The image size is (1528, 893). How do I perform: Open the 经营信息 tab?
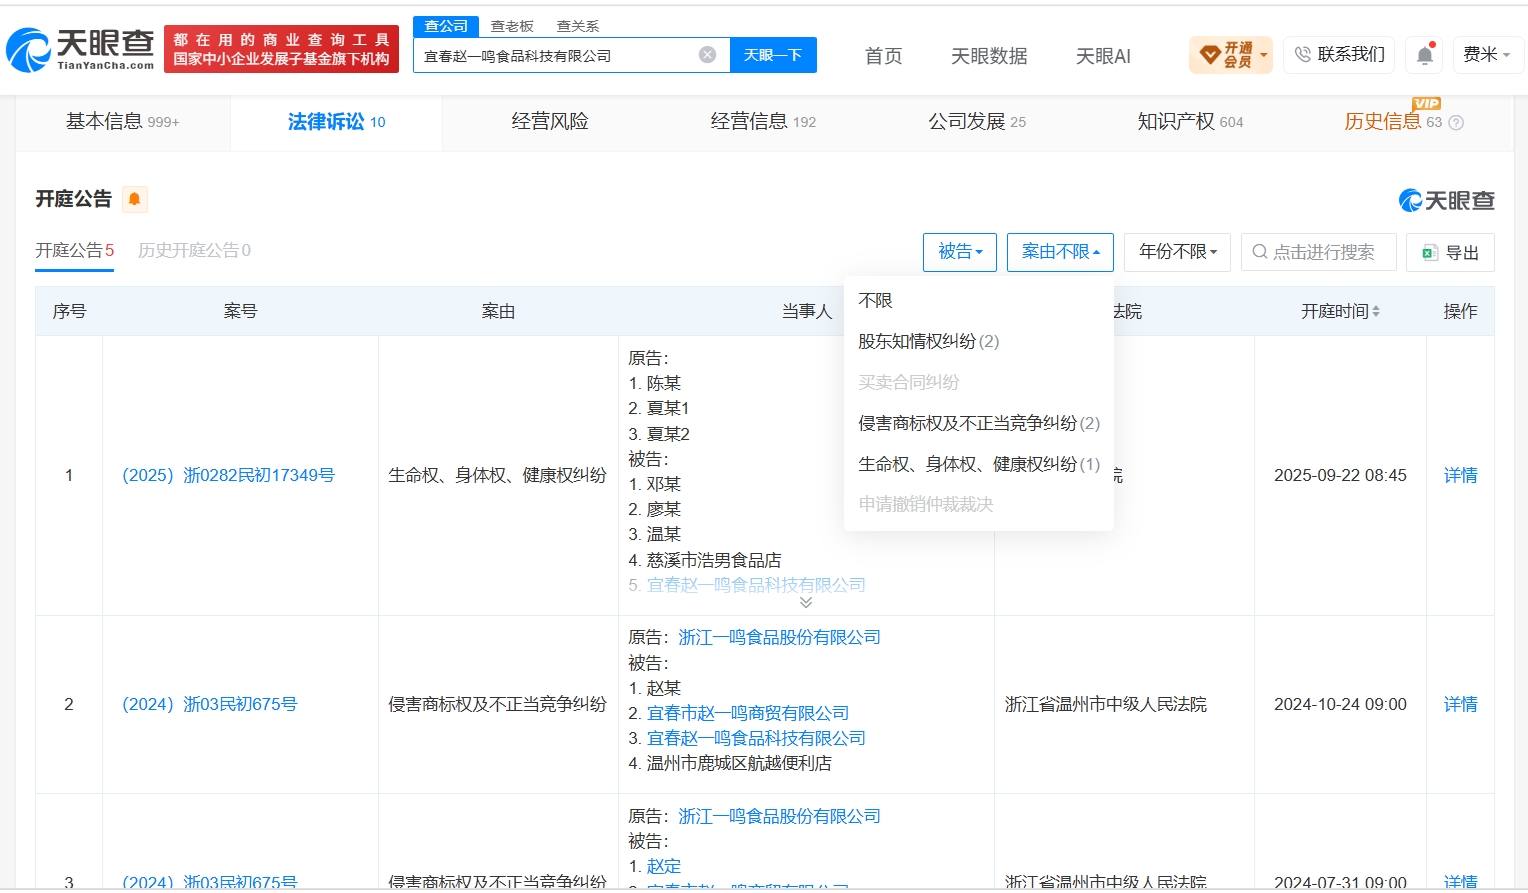(763, 122)
